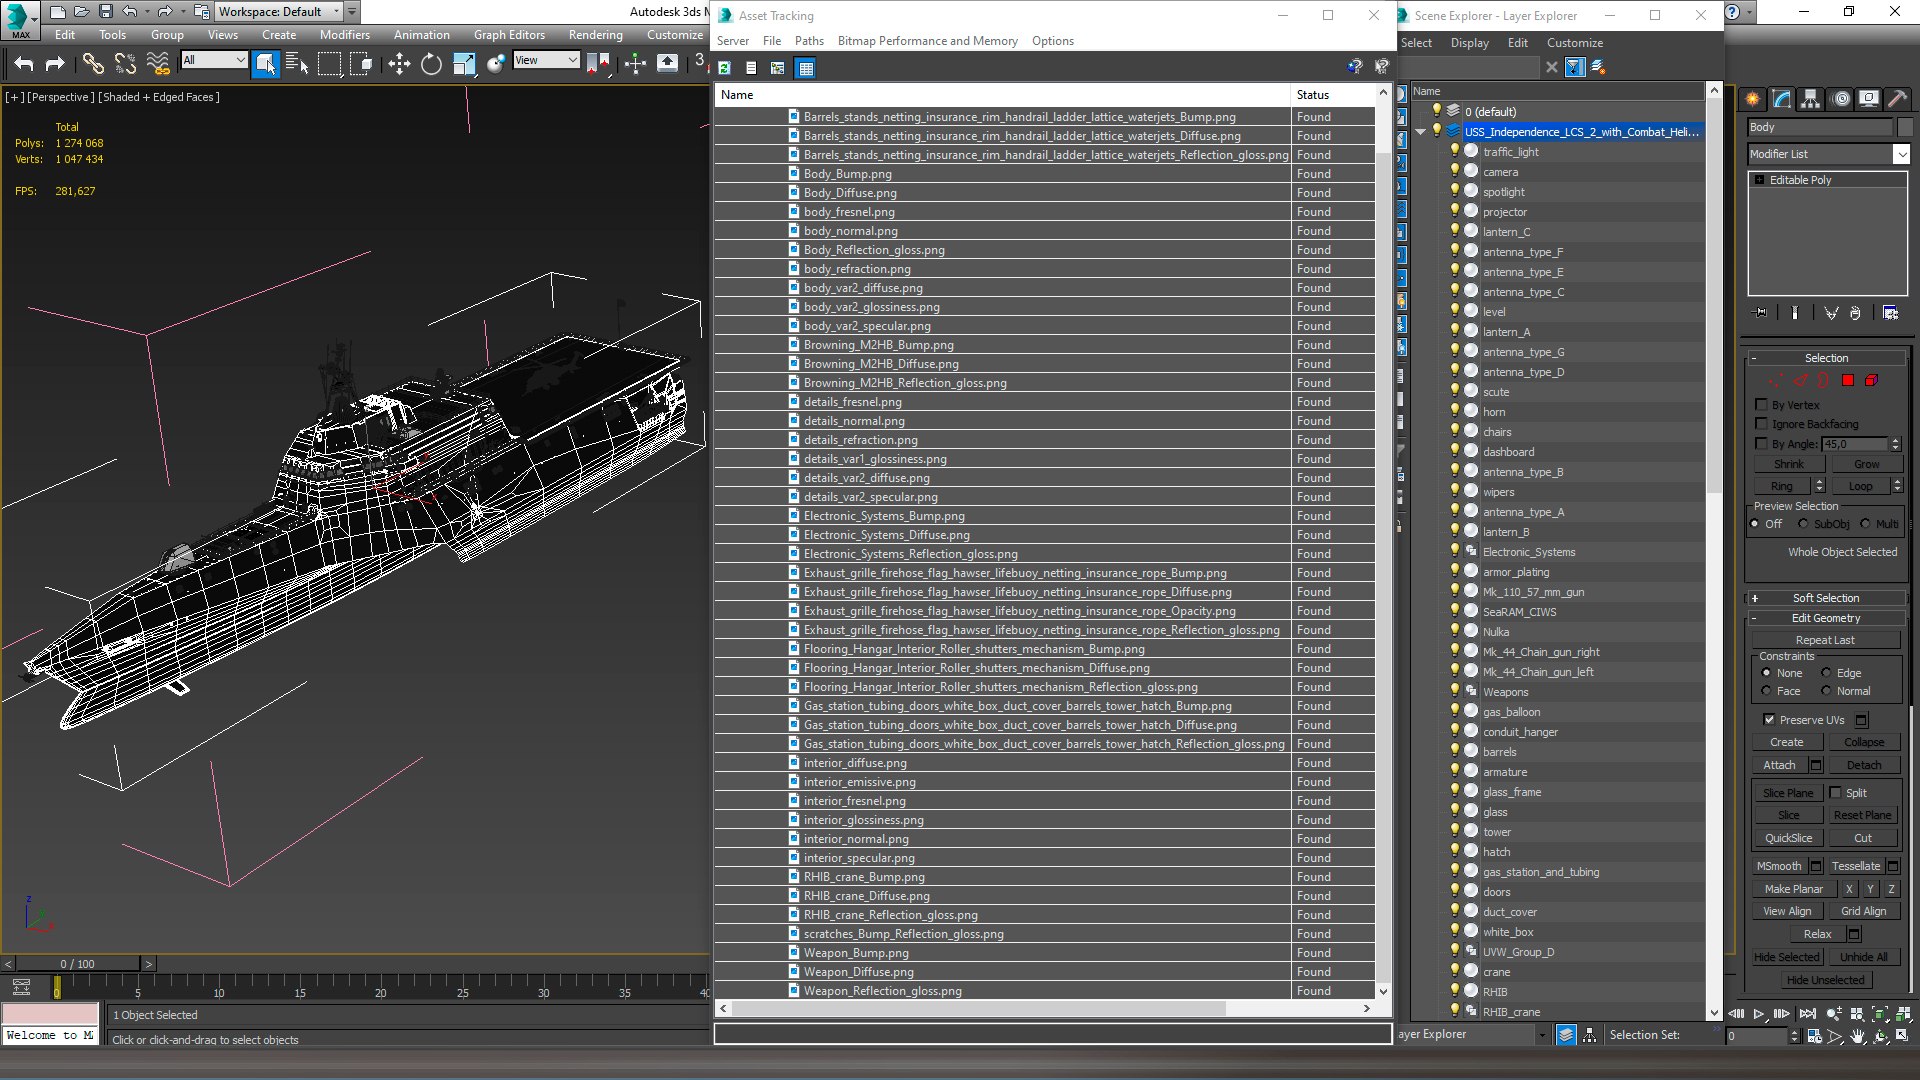Viewport: 1920px width, 1080px height.
Task: Expand the Soft Selection rollout
Action: click(x=1827, y=598)
